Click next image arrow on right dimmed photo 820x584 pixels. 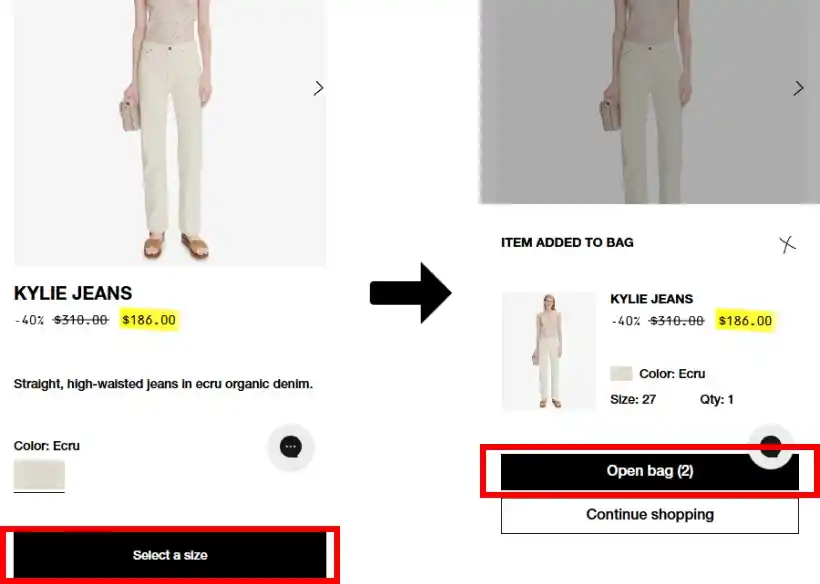[798, 88]
